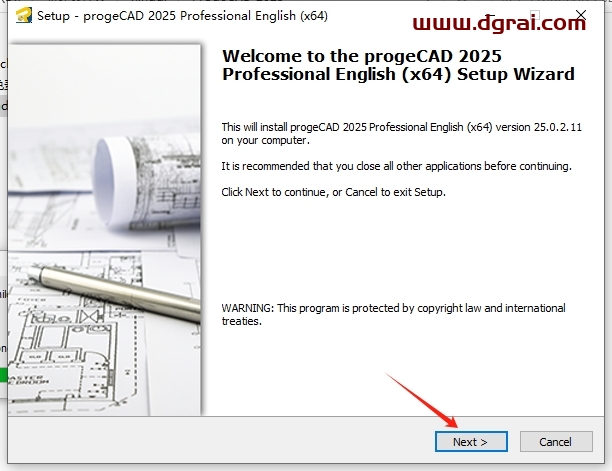Click the blueprint and pen wizard image
Viewport: 612px width, 471px height.
(x=104, y=229)
